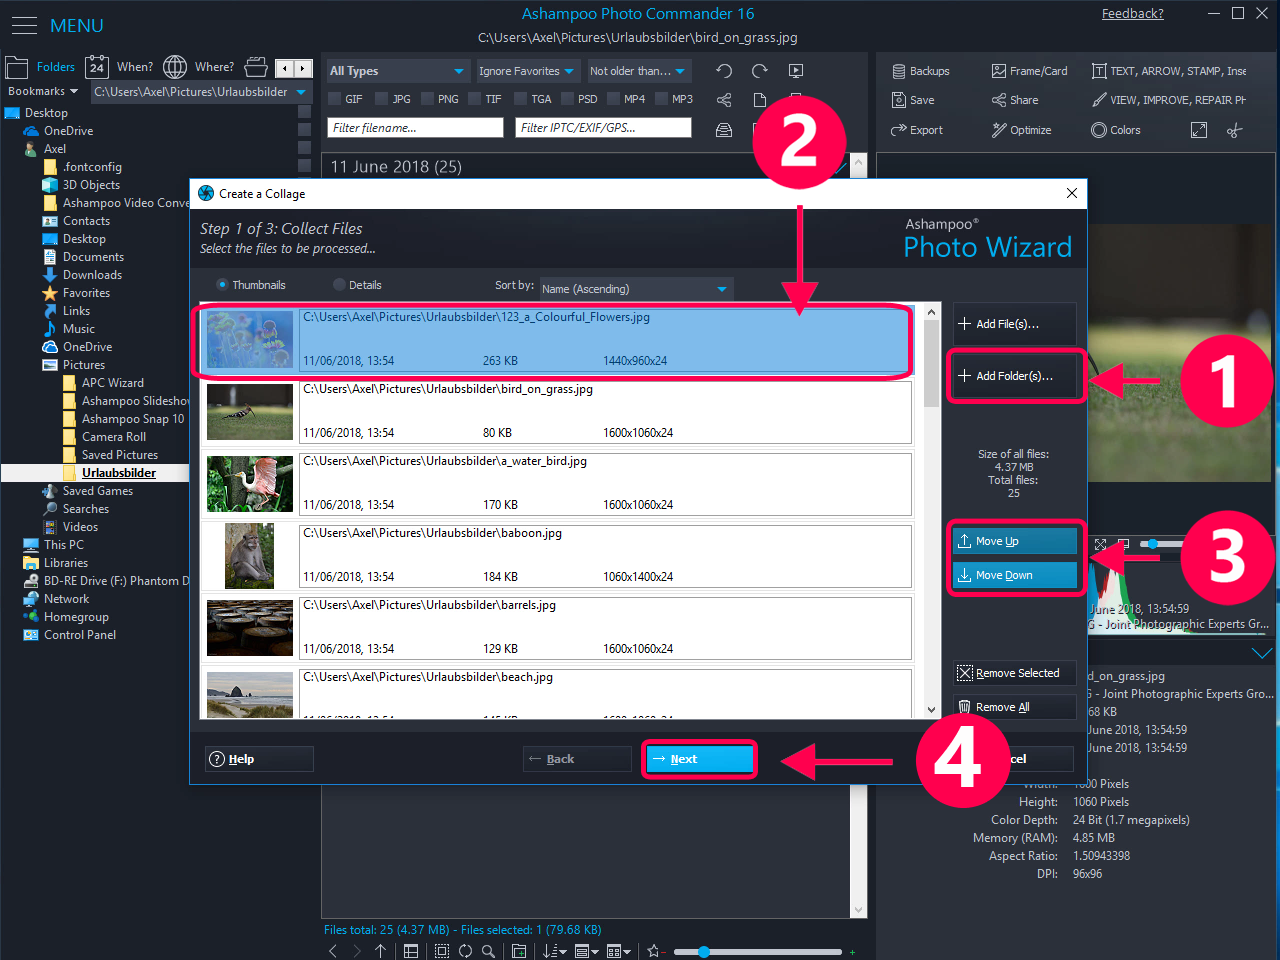
Task: Click the print tray icon in browser toolbar
Action: click(x=724, y=130)
